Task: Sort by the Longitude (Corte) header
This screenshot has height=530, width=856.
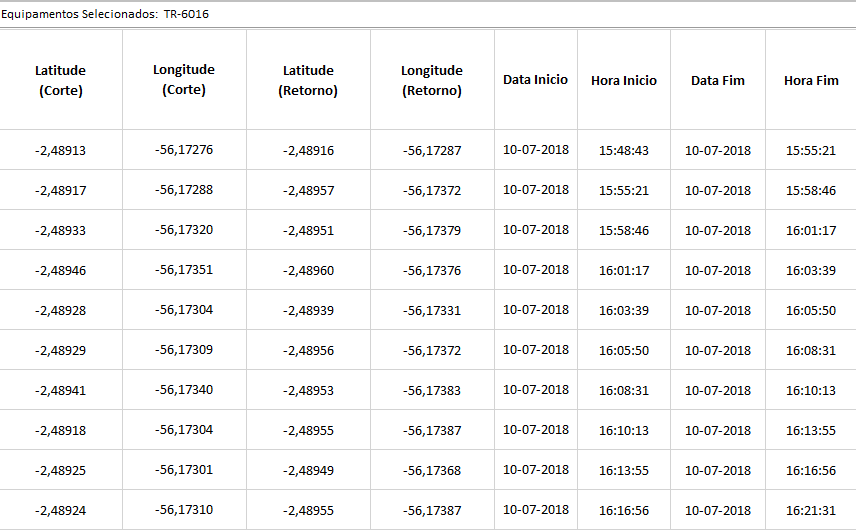Action: point(184,79)
